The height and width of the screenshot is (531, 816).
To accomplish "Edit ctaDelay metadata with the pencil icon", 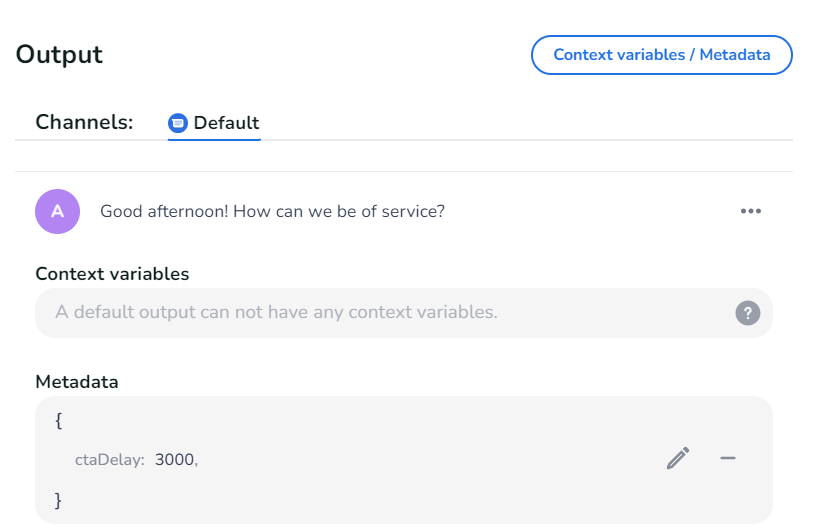I will (x=678, y=459).
